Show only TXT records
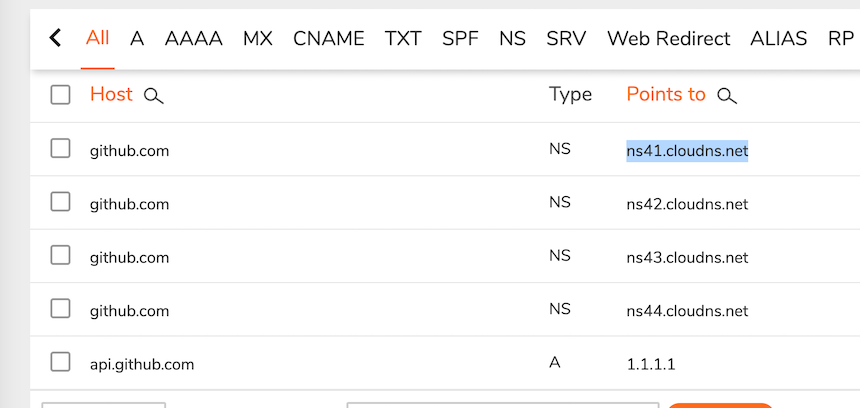Viewport: 860px width, 408px height. [403, 39]
